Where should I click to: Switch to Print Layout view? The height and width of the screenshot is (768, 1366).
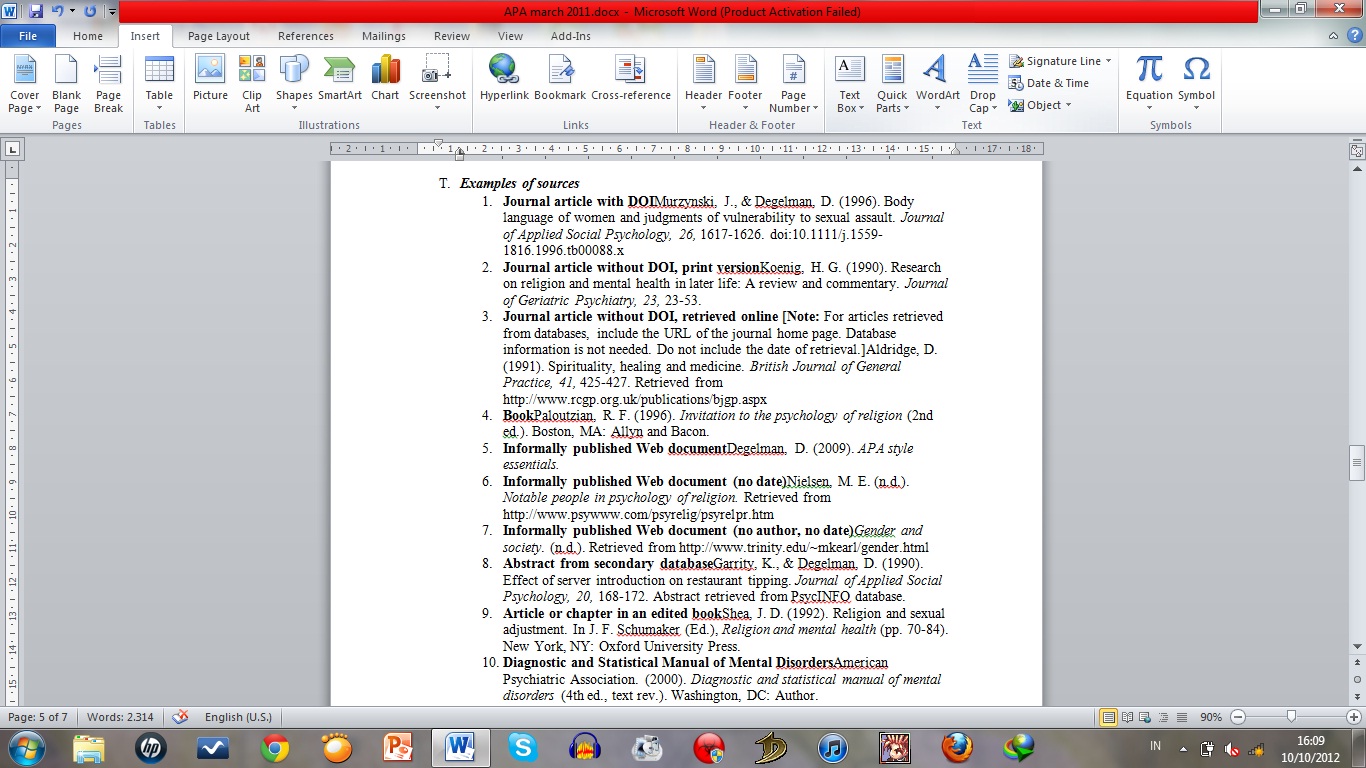(x=1109, y=717)
